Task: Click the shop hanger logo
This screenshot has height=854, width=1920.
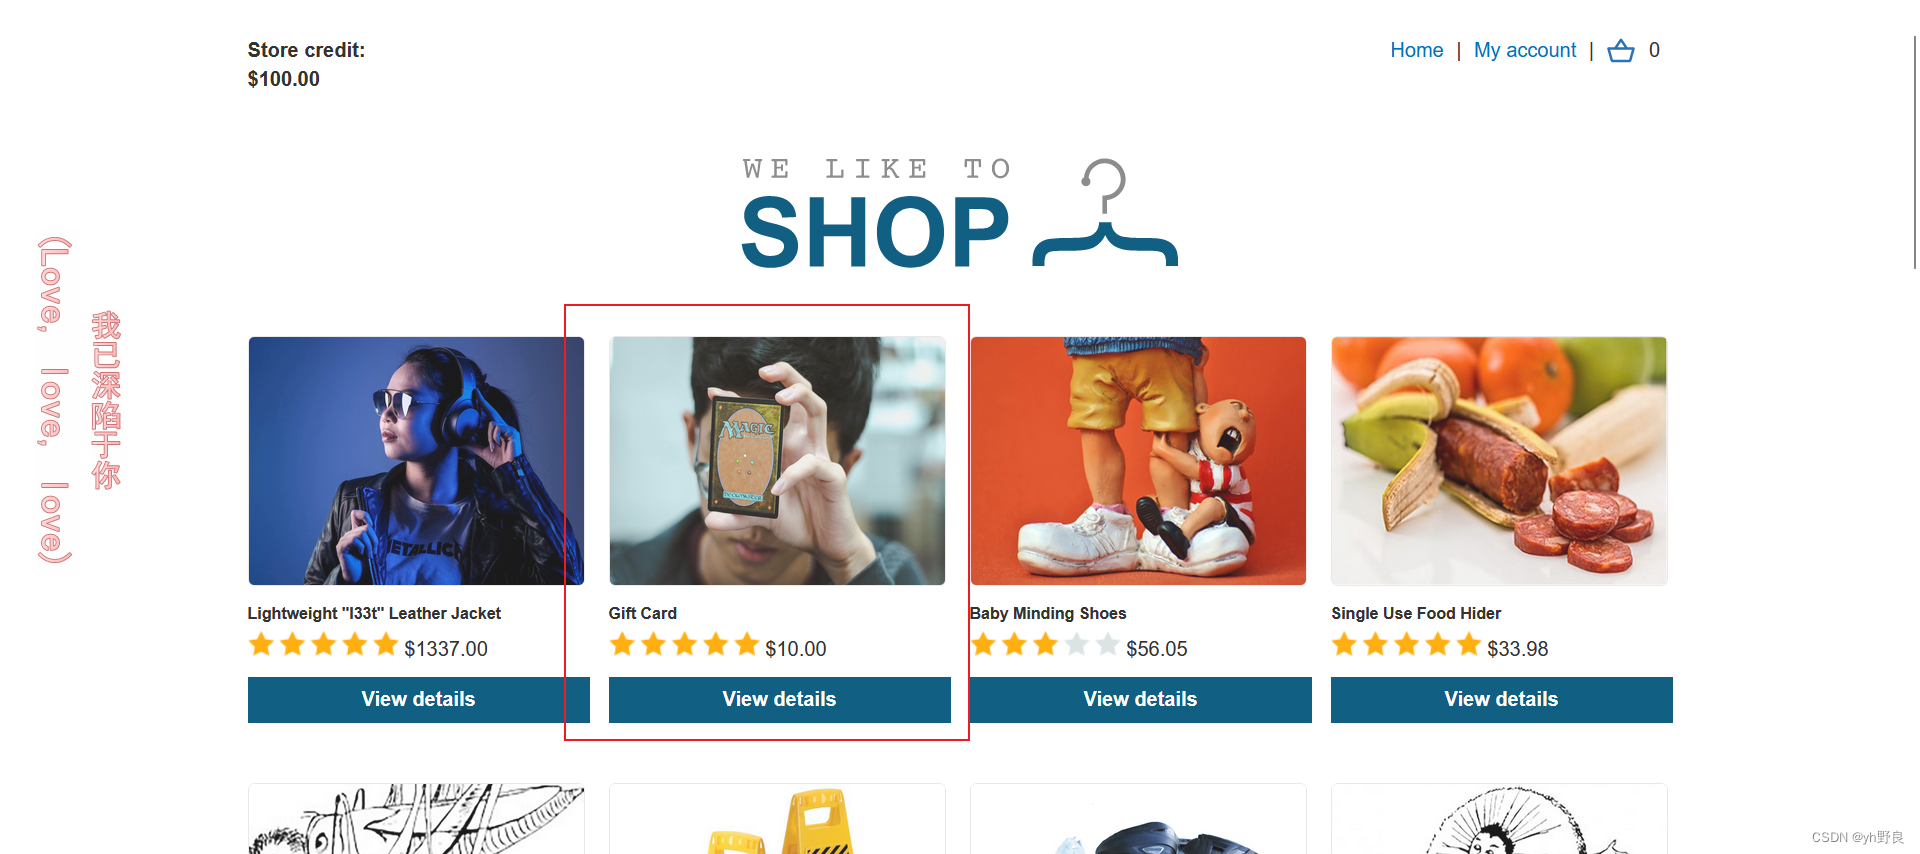Action: tap(1105, 213)
